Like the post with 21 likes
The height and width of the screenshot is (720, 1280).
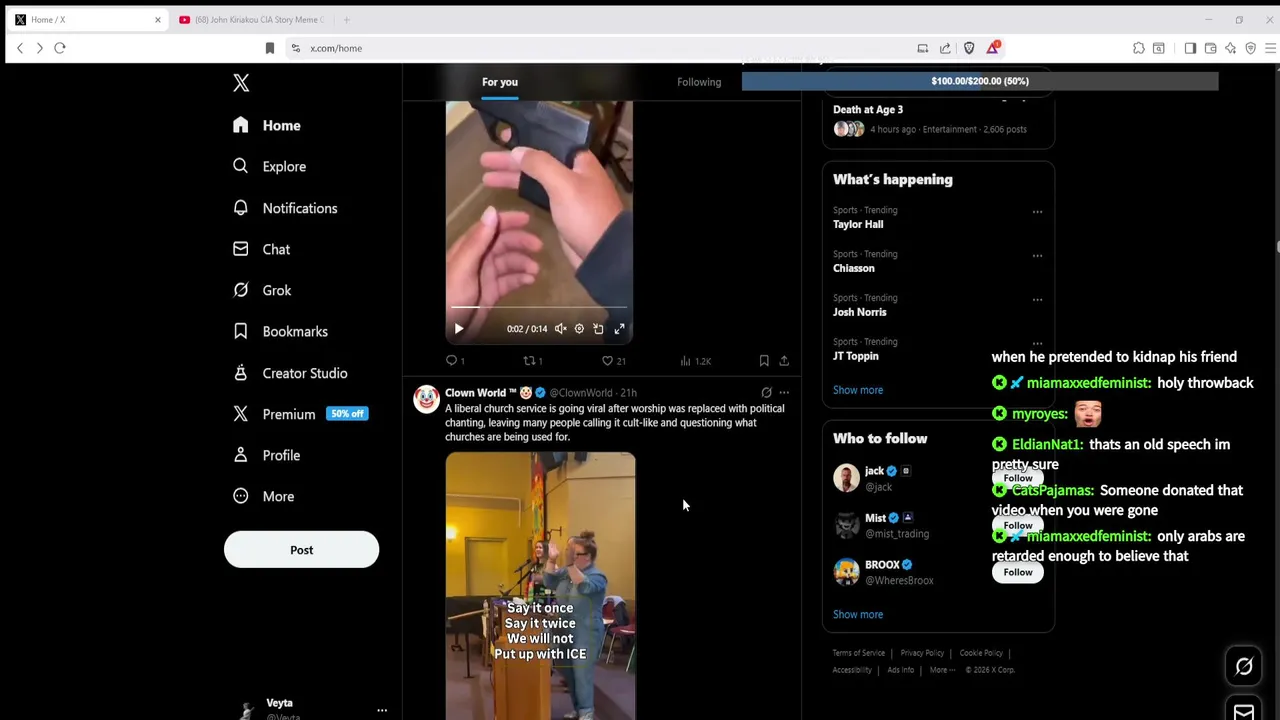pos(613,361)
